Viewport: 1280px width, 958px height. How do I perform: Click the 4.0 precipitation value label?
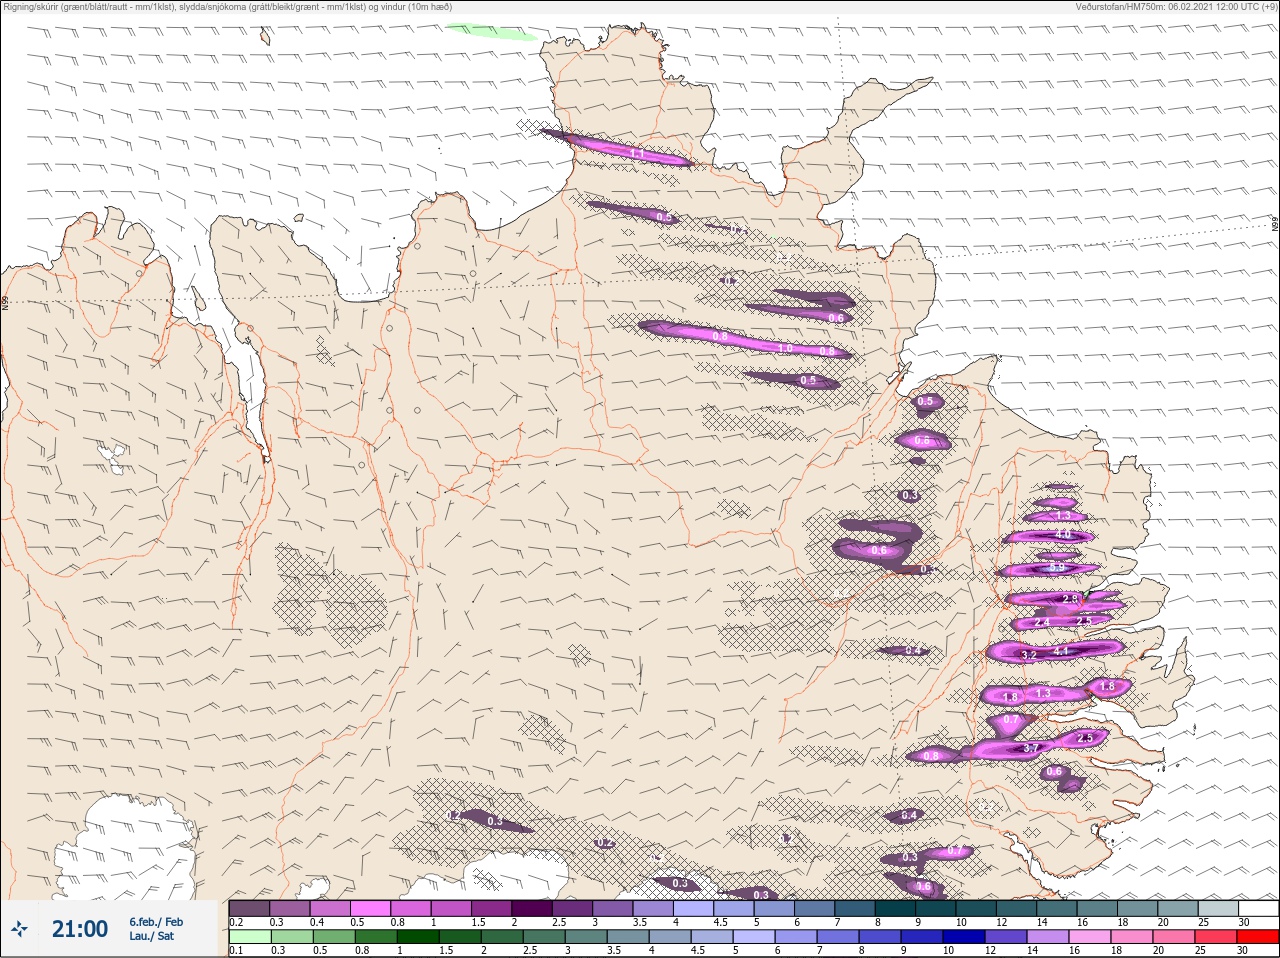1063,535
